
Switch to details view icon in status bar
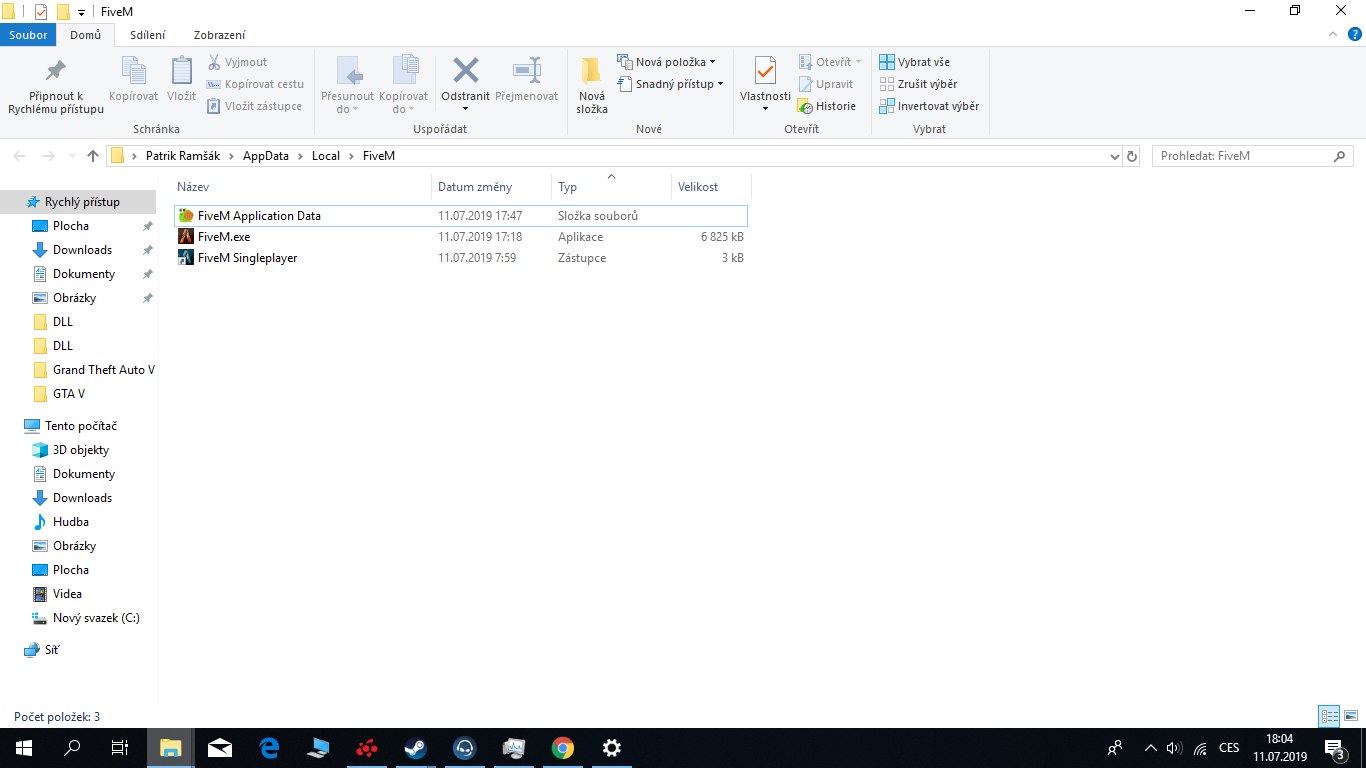1329,716
